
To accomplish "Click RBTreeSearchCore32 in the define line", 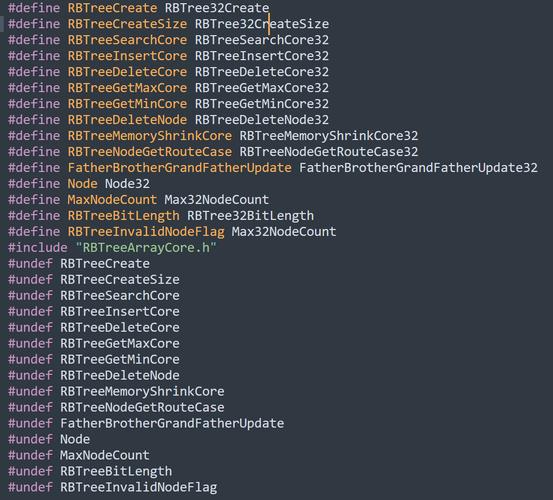I will point(262,40).
